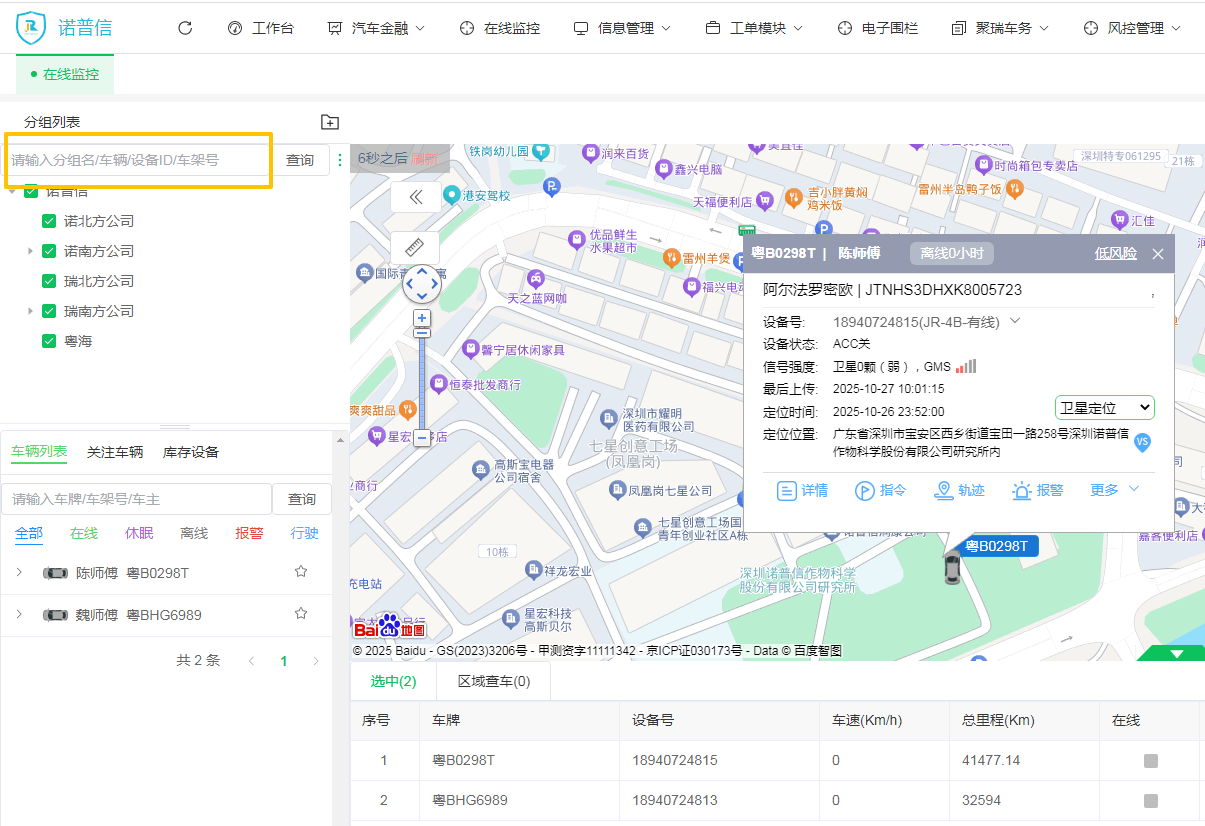Click the add group folder icon
The width and height of the screenshot is (1205, 826).
[x=330, y=122]
